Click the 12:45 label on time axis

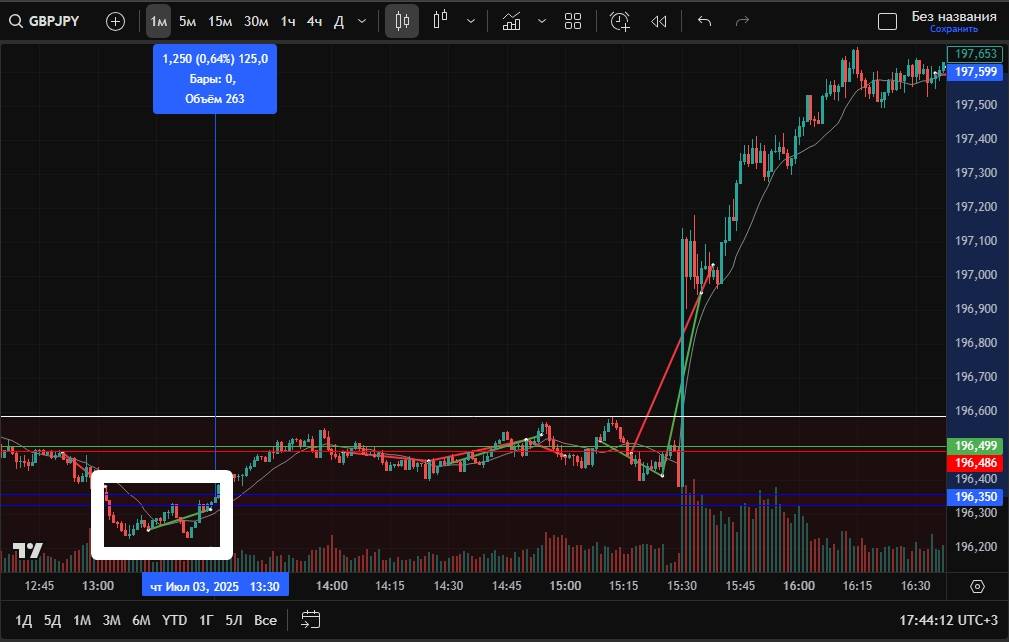click(x=39, y=586)
